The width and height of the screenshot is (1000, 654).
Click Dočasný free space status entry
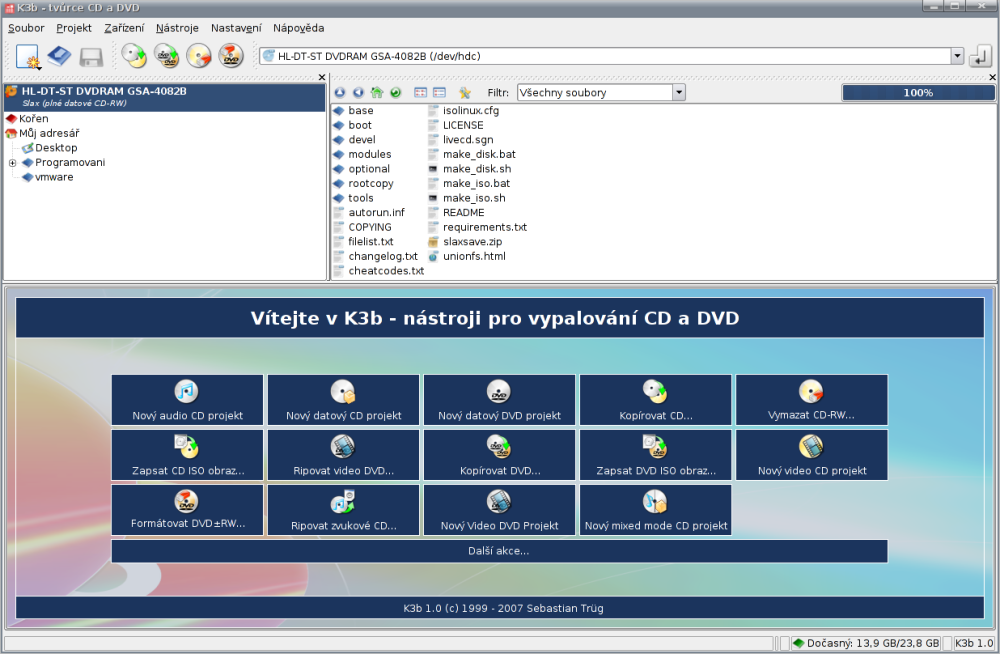[x=866, y=643]
